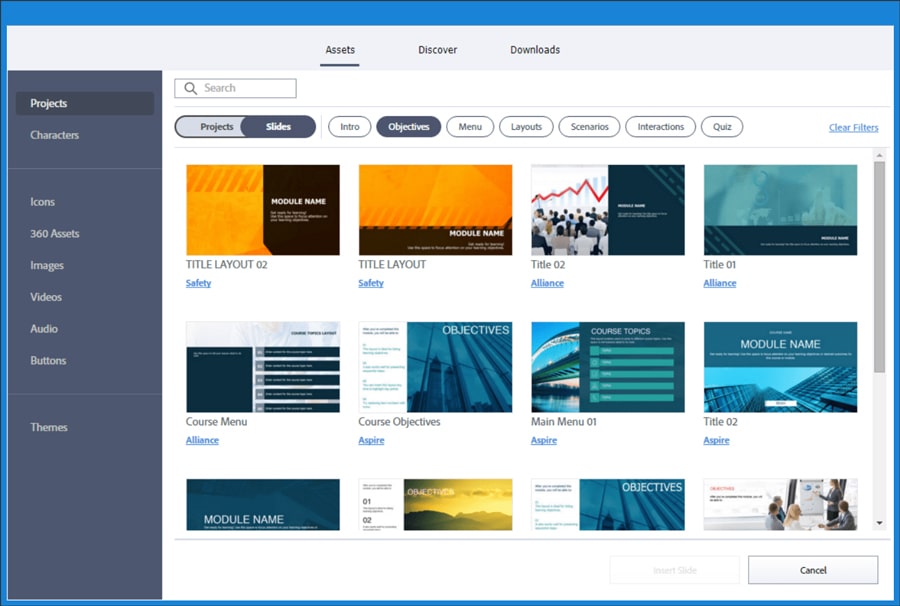
Task: Open the Buttons category
Action: [x=48, y=360]
